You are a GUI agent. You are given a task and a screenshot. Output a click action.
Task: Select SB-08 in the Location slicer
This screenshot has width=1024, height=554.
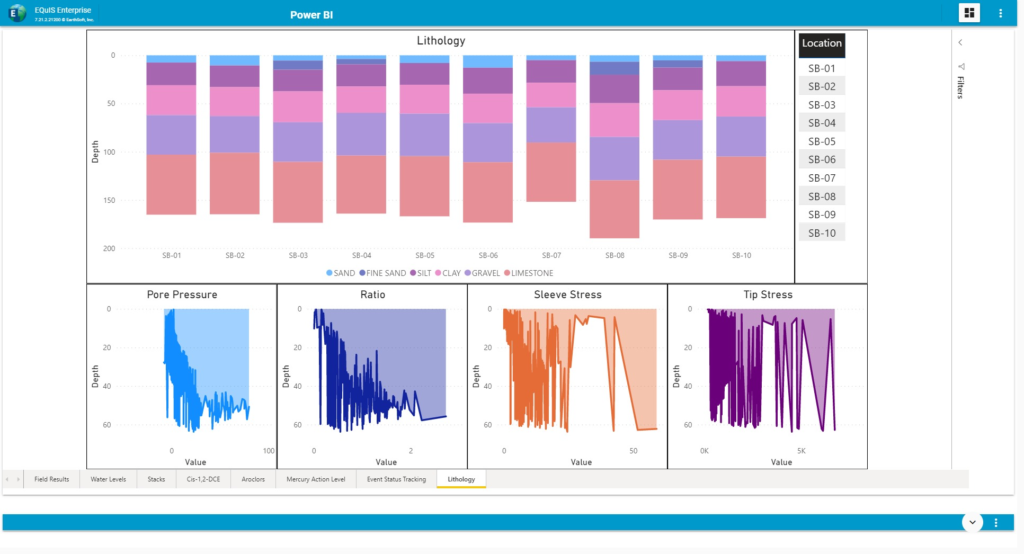click(822, 196)
